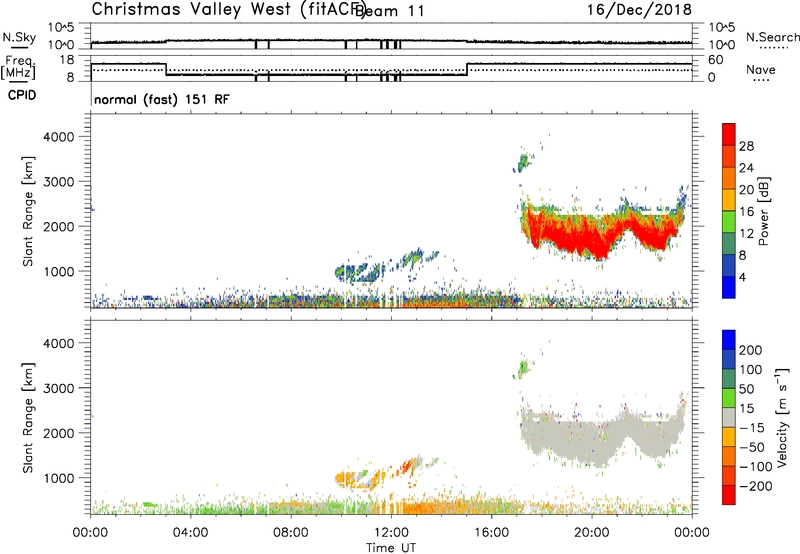Click the blue 4 dB Power color band
The image size is (800, 554).
point(729,287)
